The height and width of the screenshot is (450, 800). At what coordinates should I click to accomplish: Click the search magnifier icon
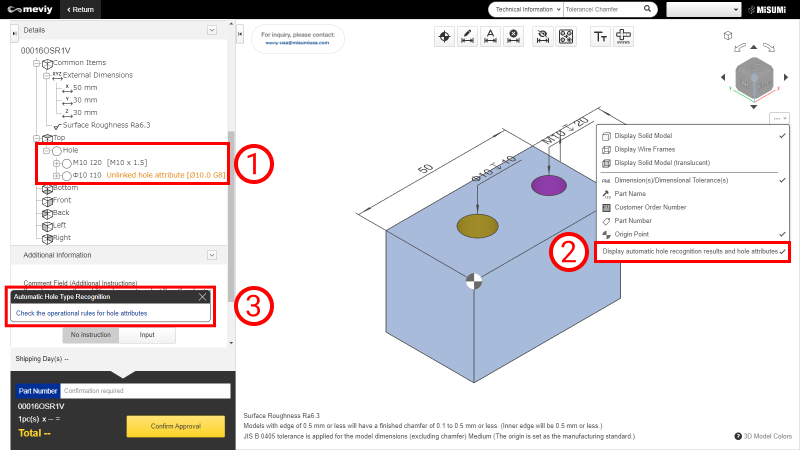click(647, 9)
